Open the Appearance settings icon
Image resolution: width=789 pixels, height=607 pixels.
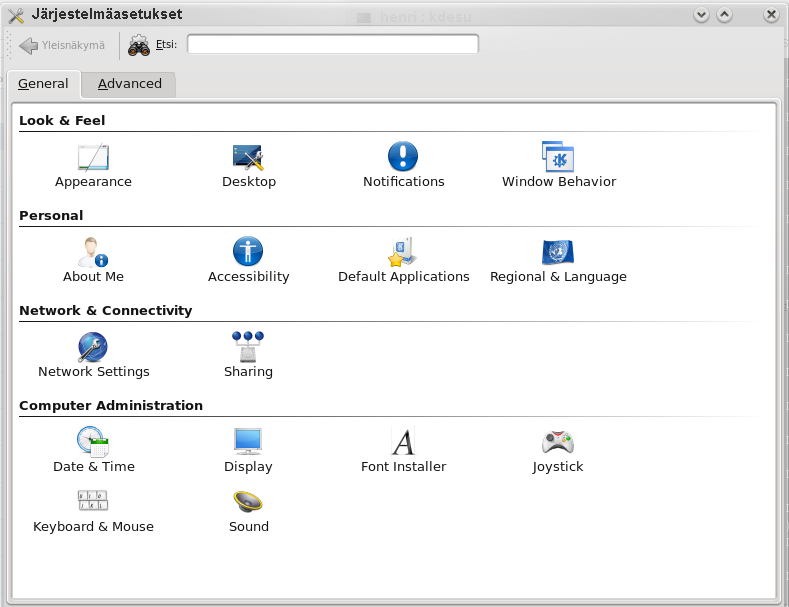point(93,158)
